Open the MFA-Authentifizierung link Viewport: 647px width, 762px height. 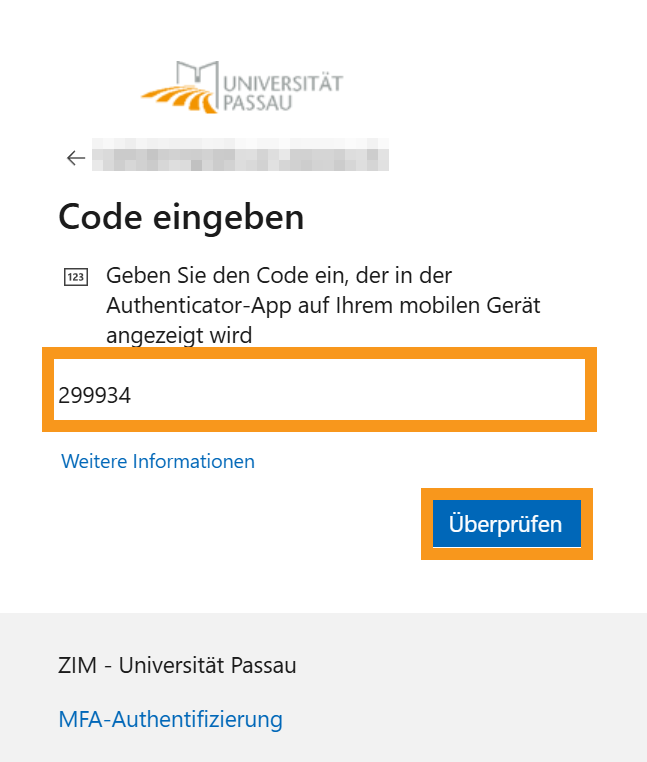tap(170, 718)
